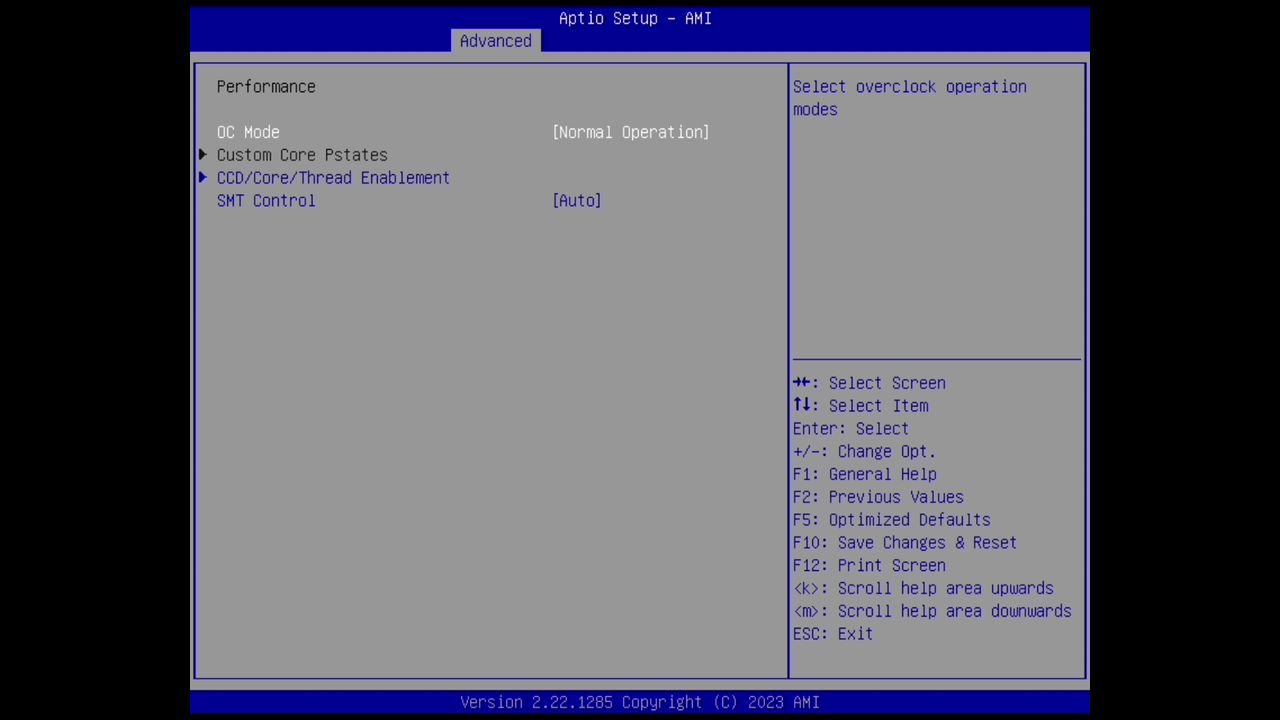1280x720 pixels.
Task: Click the F2: Previous Values hint
Action: pos(878,497)
